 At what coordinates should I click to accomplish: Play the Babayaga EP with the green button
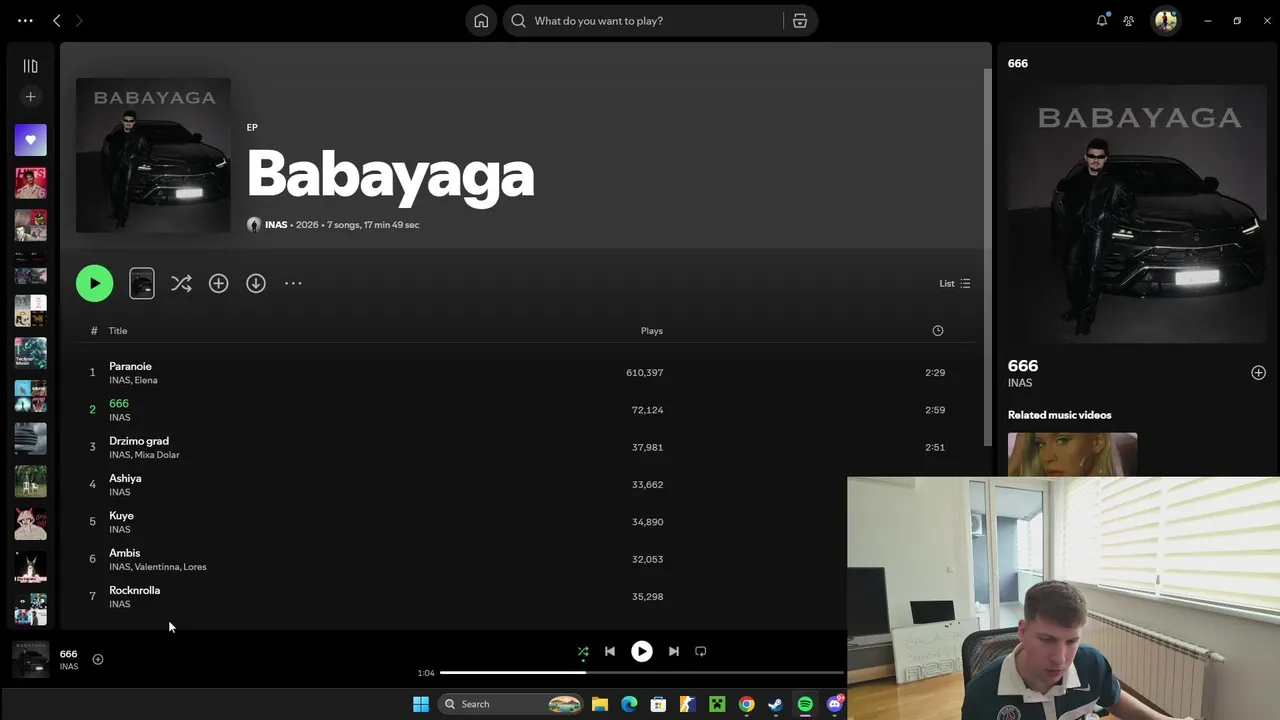pyautogui.click(x=95, y=283)
